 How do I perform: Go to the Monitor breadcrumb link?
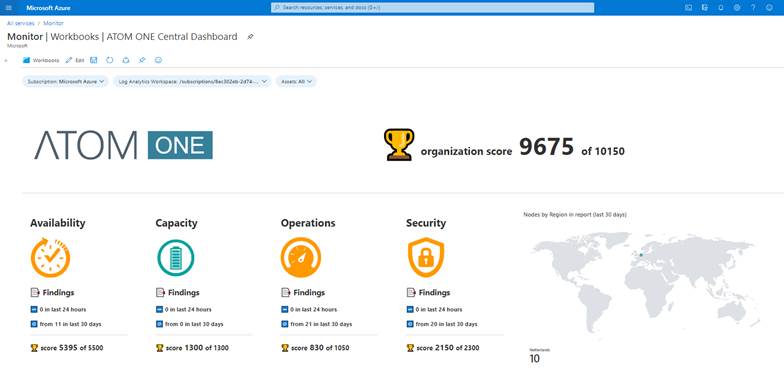[54, 23]
